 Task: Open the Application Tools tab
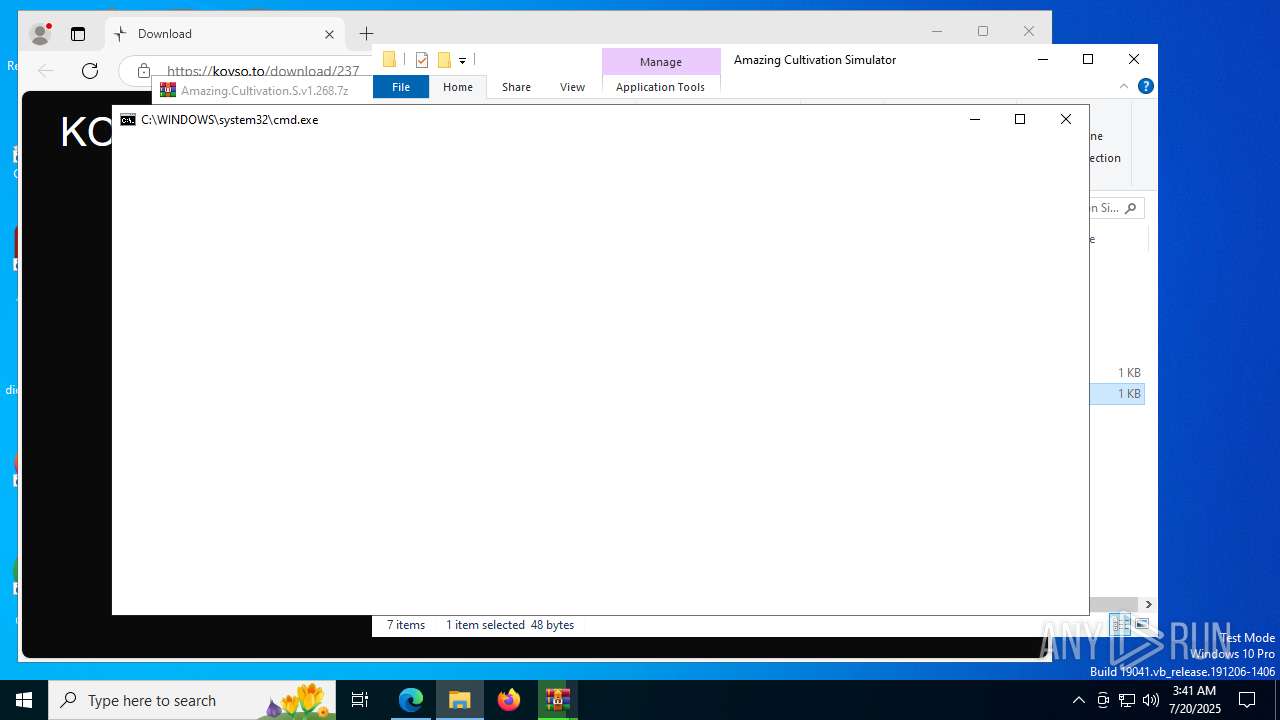pos(660,87)
